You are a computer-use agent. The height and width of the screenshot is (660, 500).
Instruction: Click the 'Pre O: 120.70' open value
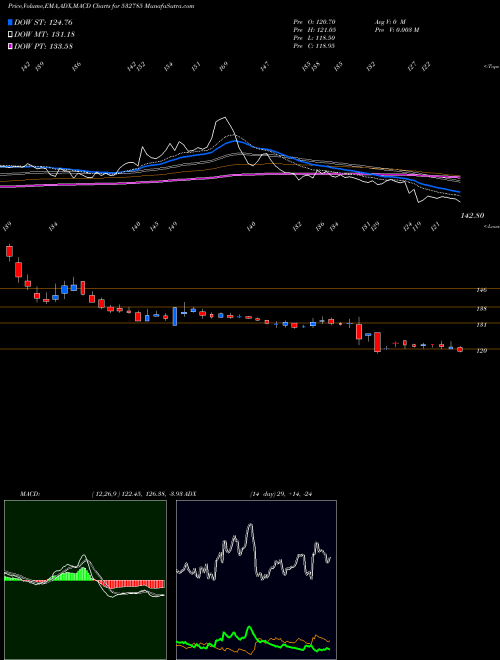[314, 22]
